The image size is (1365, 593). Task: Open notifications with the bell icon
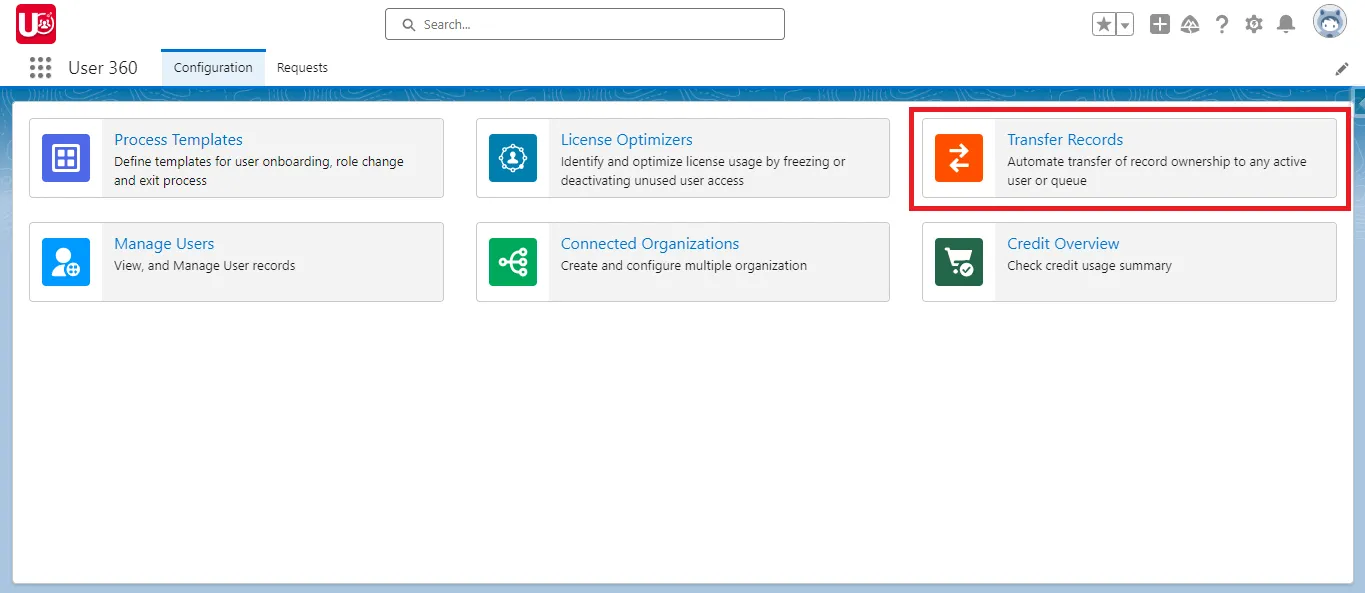coord(1286,23)
